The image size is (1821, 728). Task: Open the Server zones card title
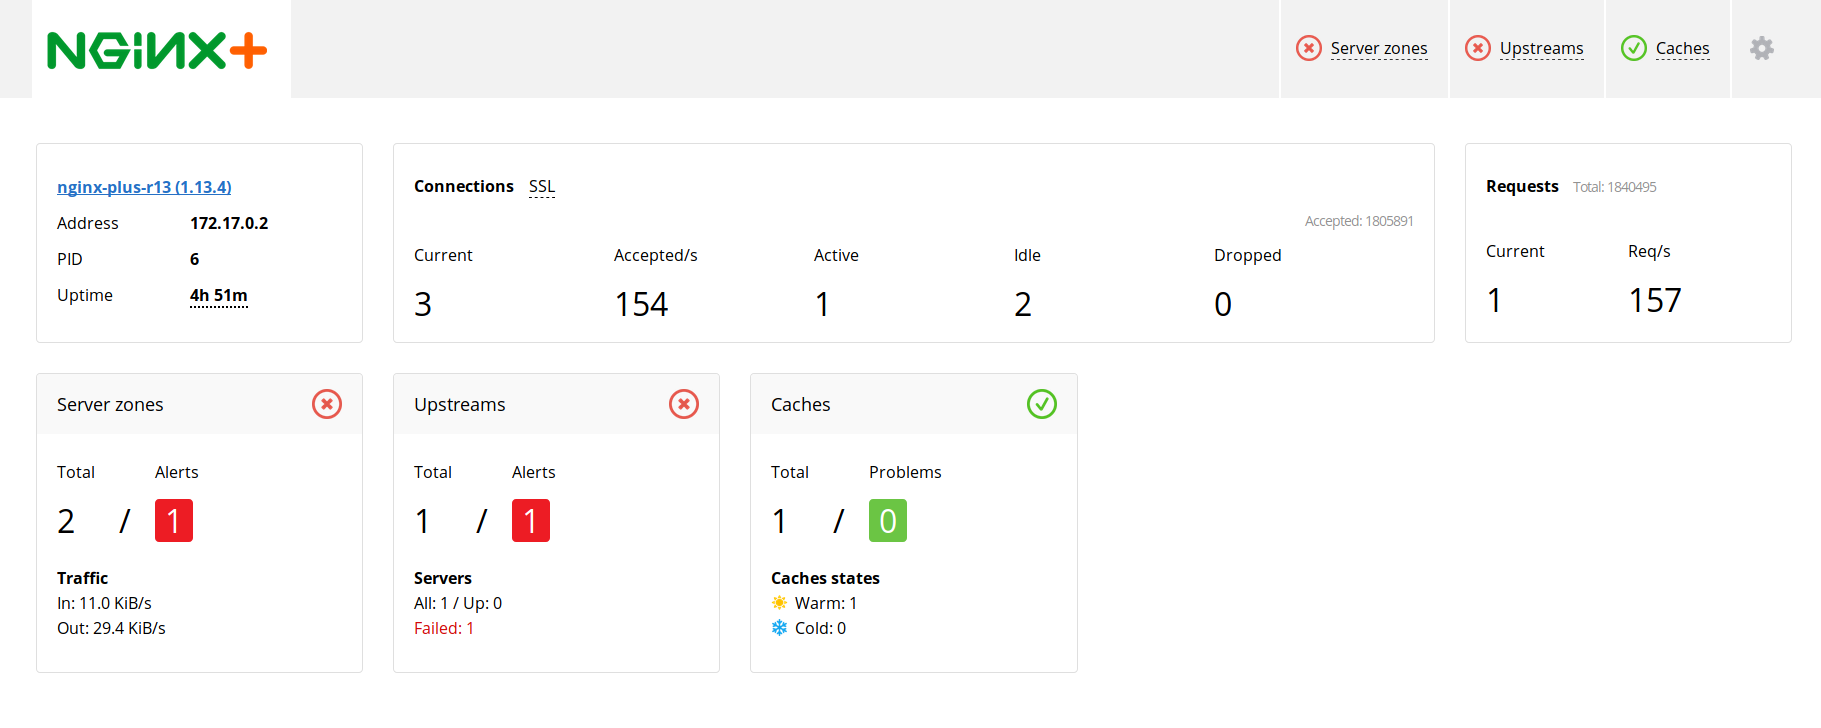[x=110, y=405]
